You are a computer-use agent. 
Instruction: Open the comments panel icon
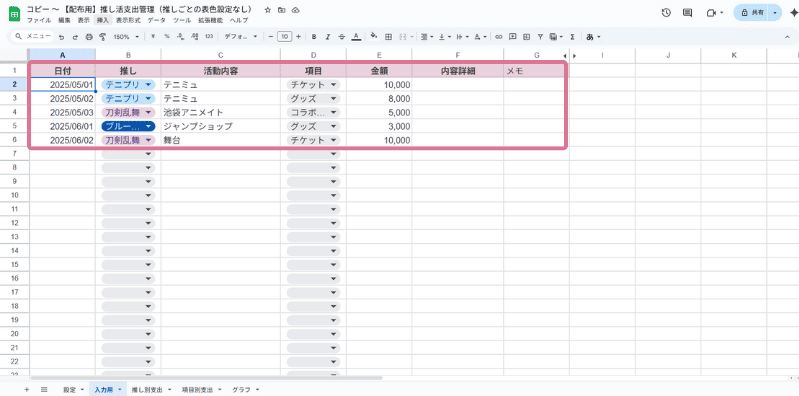(687, 13)
